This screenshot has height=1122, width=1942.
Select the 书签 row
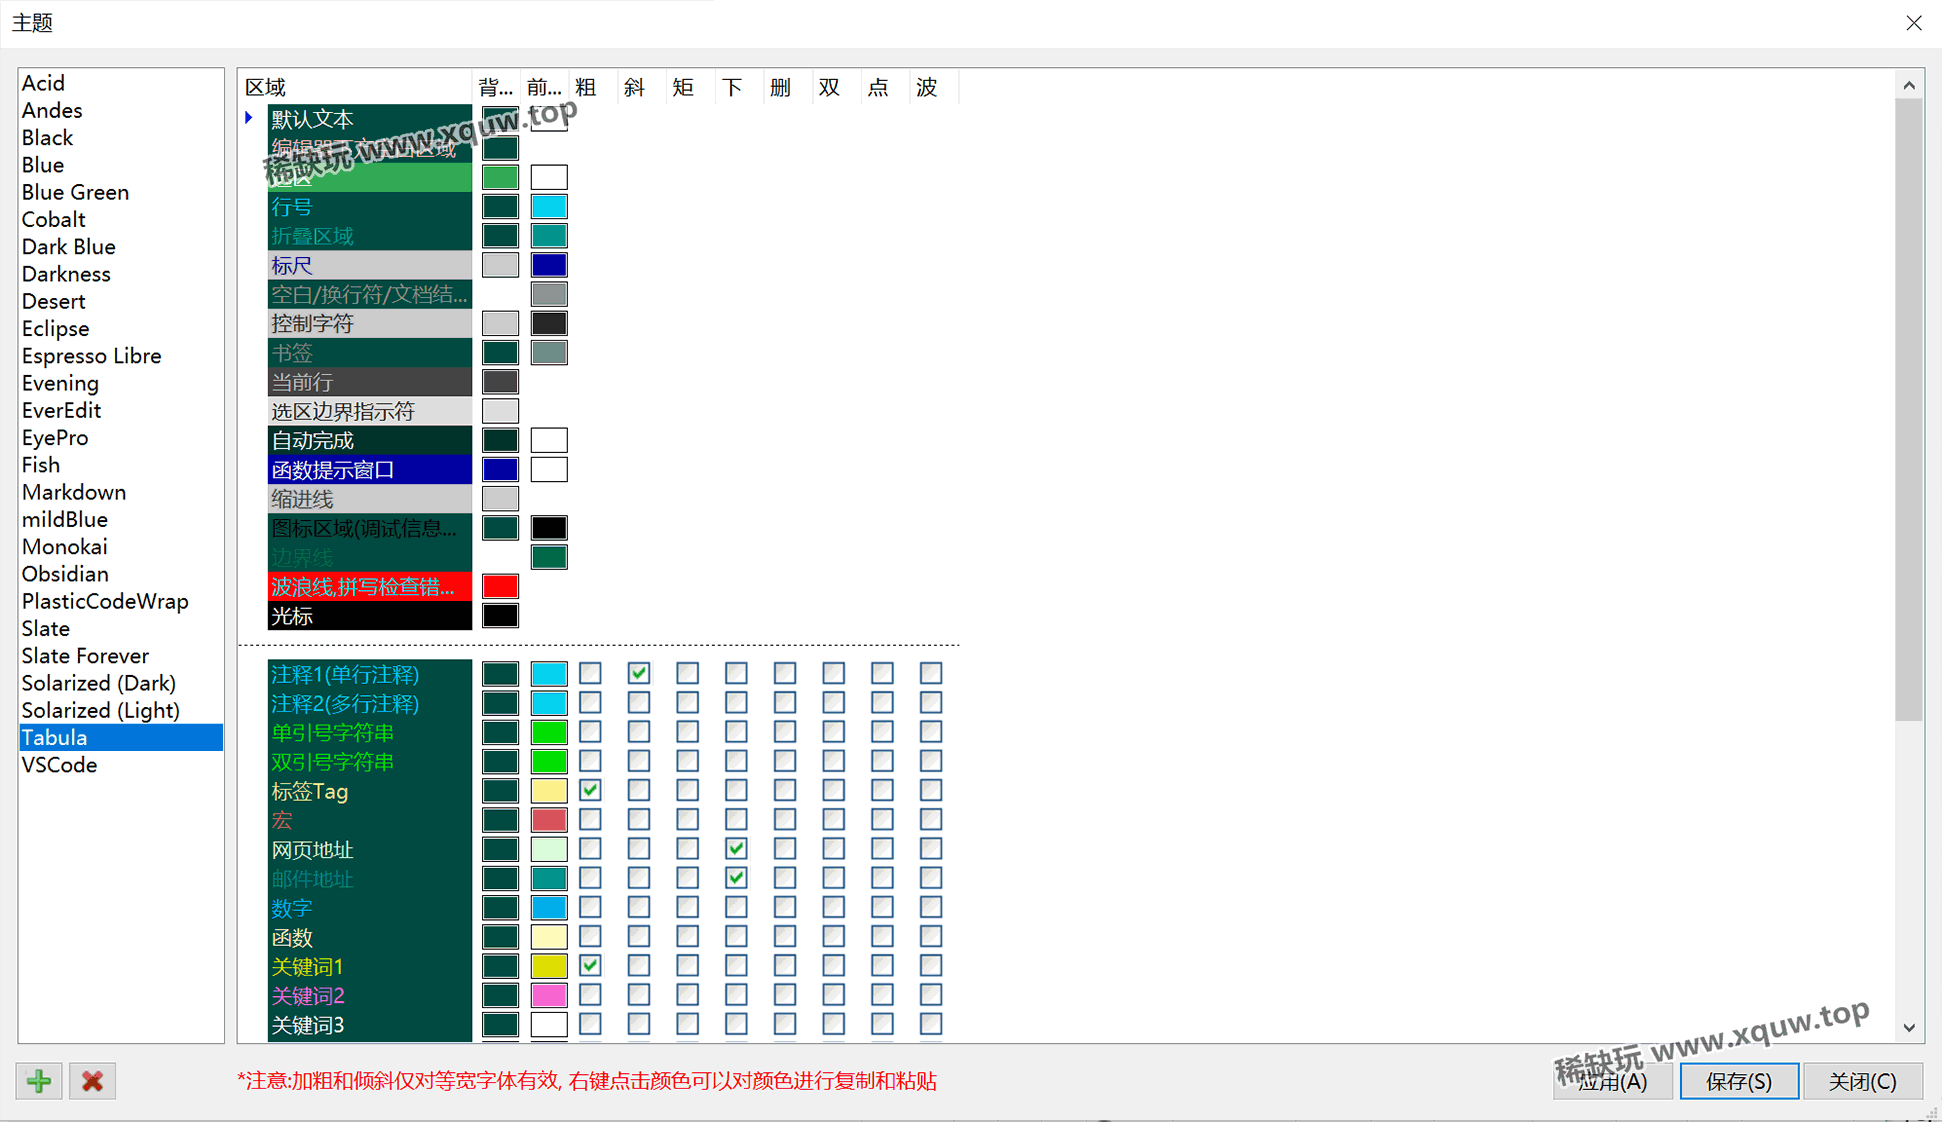pos(370,353)
